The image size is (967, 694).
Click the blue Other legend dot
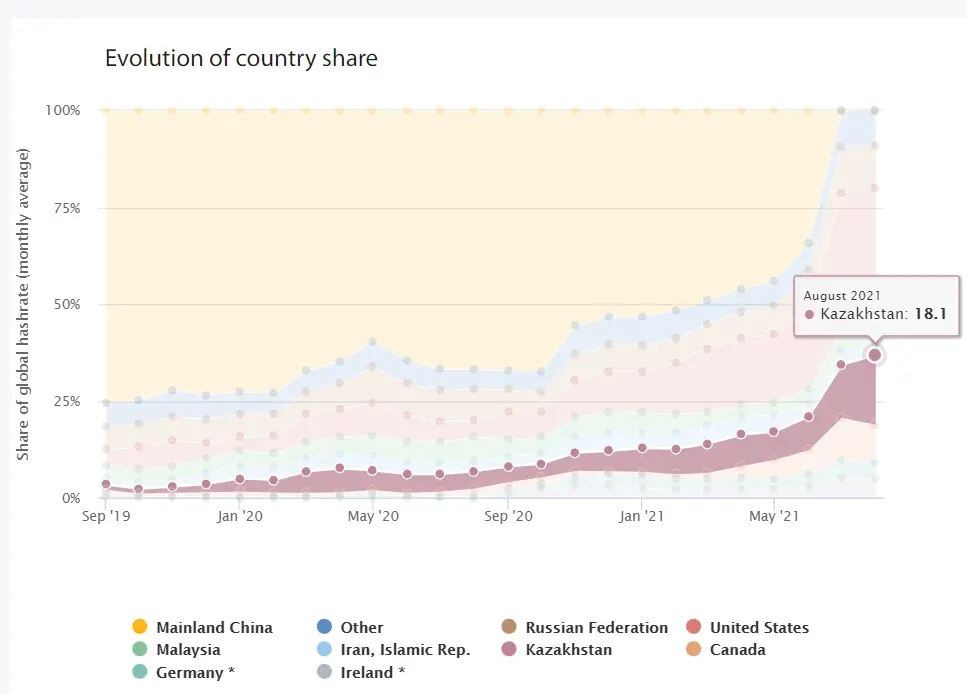(x=324, y=628)
